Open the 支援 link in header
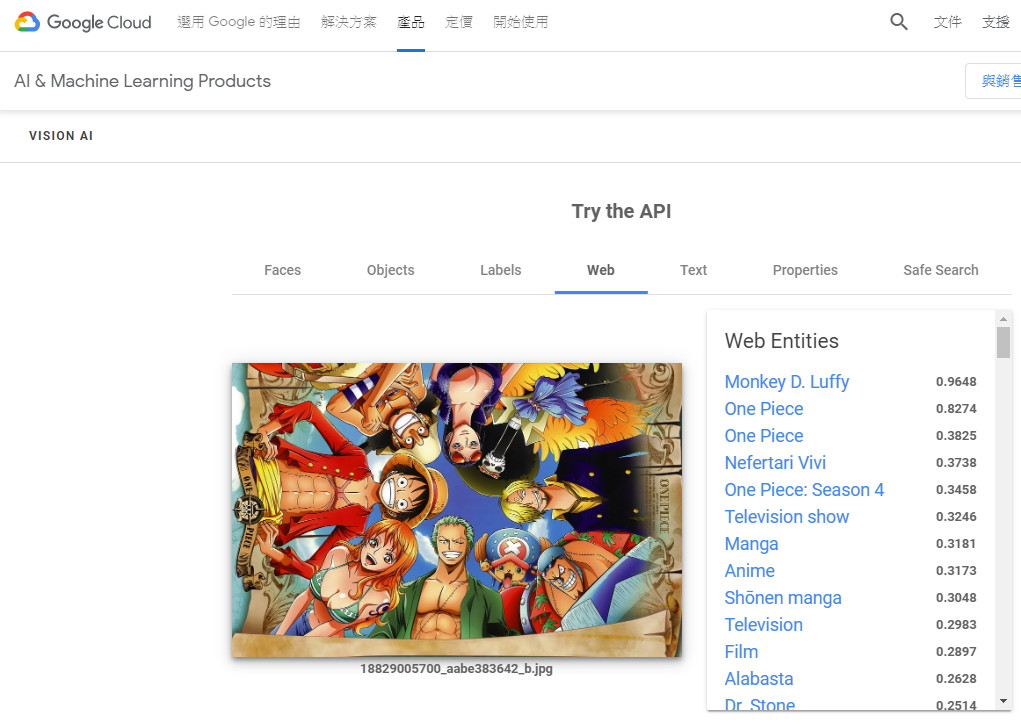Viewport: 1021px width, 728px height. (x=996, y=22)
